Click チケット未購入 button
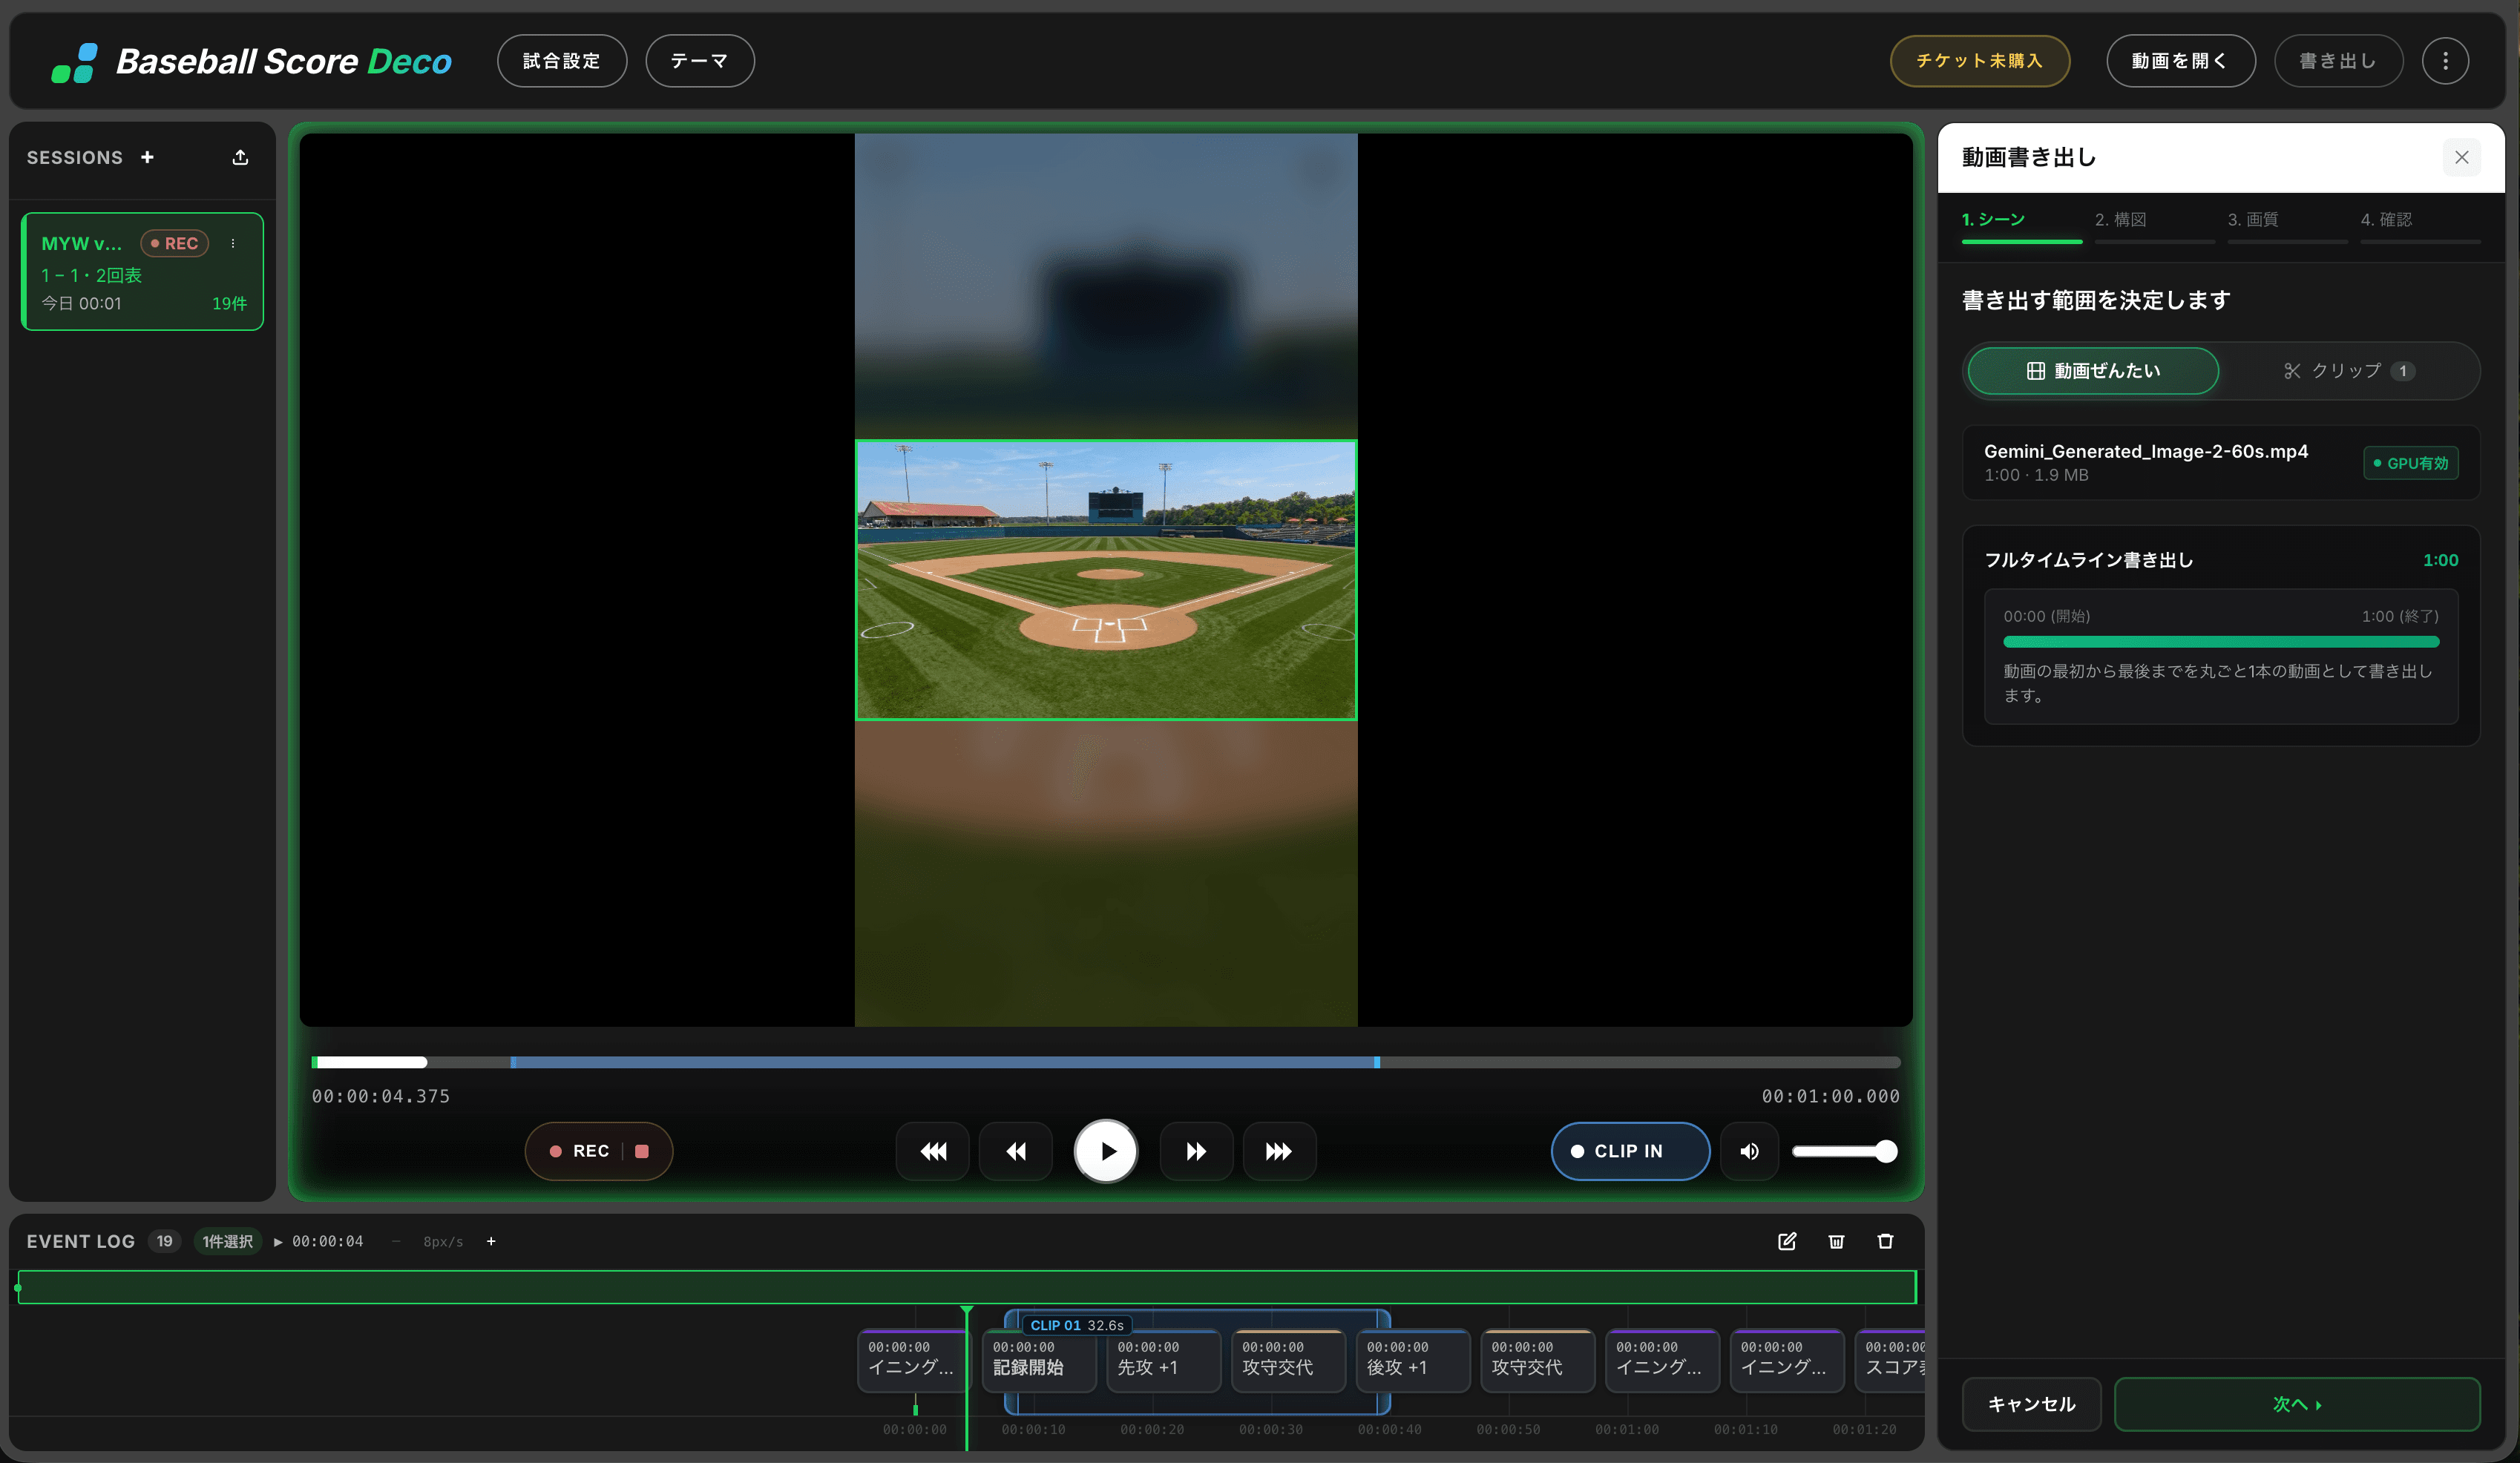The image size is (2520, 1463). tap(1979, 61)
